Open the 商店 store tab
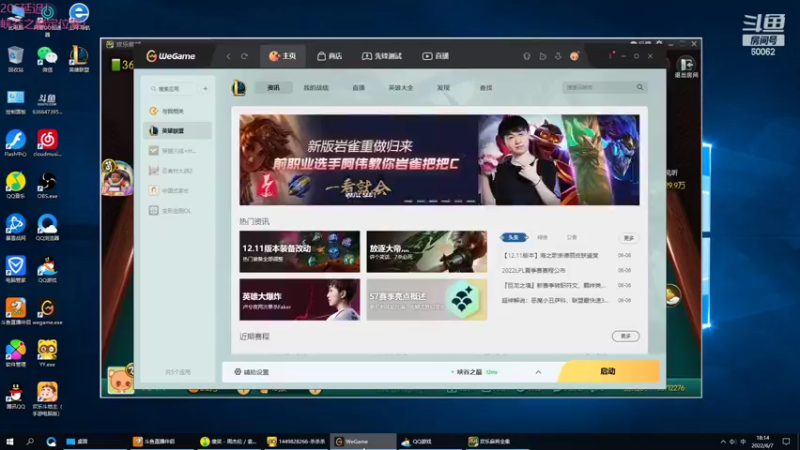Screen dimensions: 800x450 point(330,56)
